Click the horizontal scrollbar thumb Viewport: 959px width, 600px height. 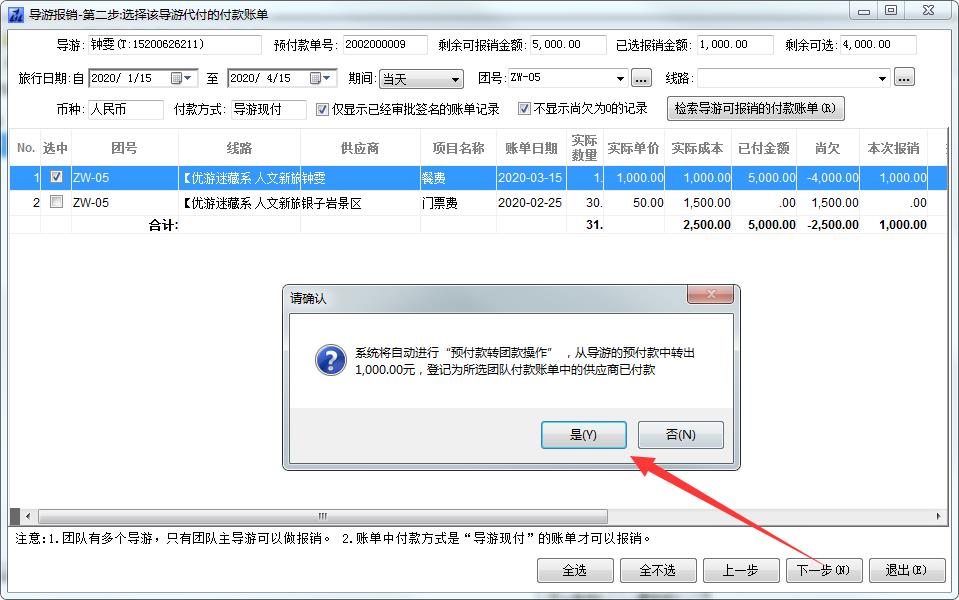coord(322,516)
